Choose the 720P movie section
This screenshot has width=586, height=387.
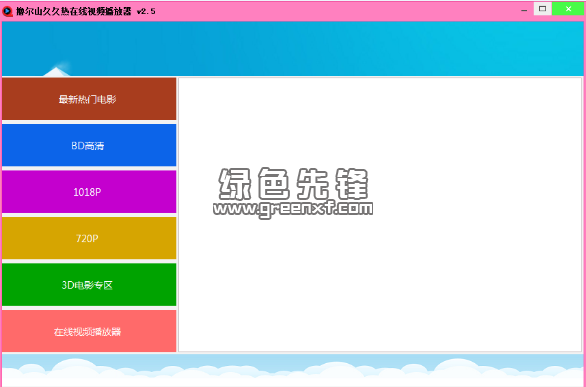89,238
